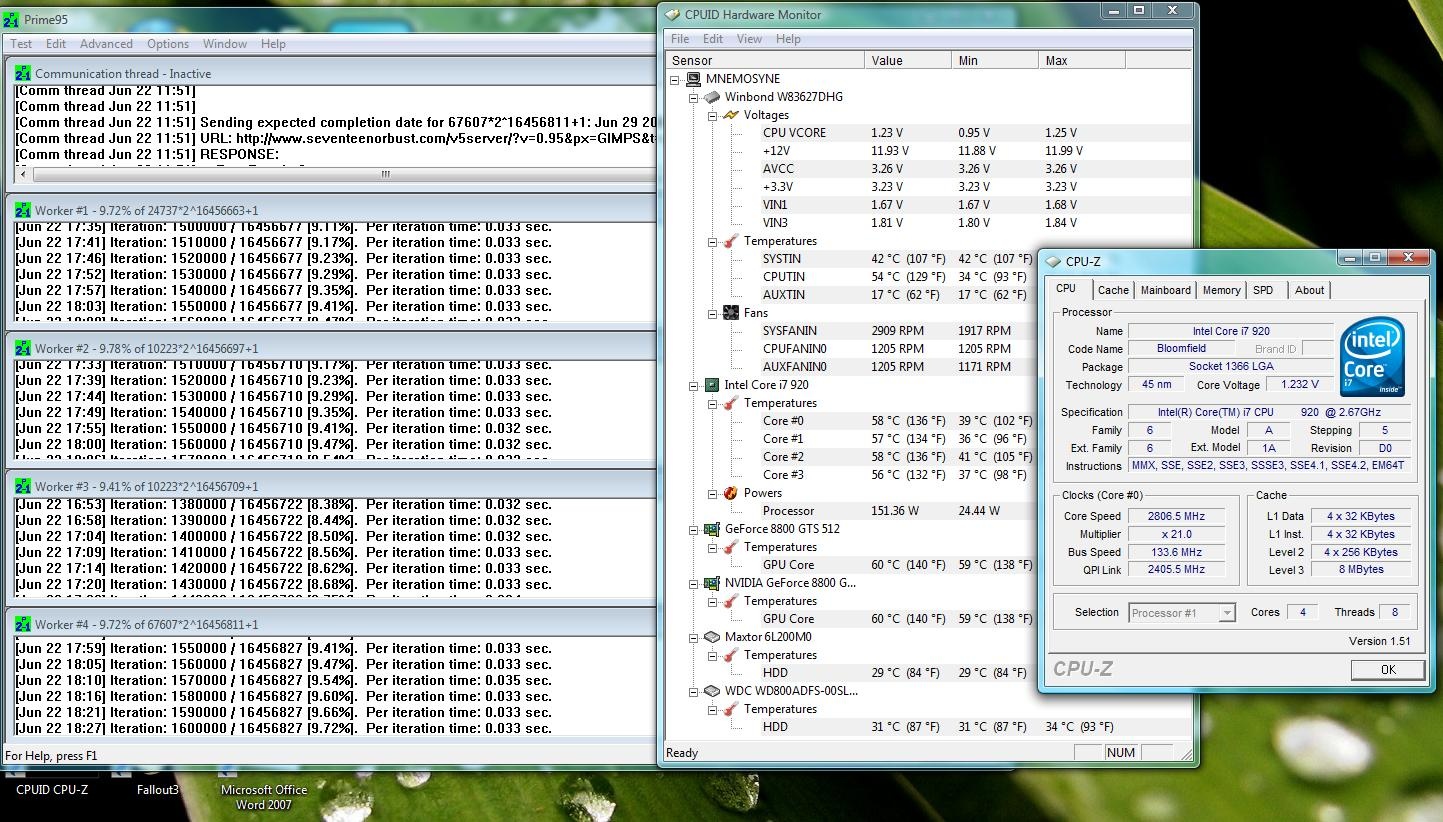
Task: Click the CPU-Z title bar icon
Action: (1053, 262)
